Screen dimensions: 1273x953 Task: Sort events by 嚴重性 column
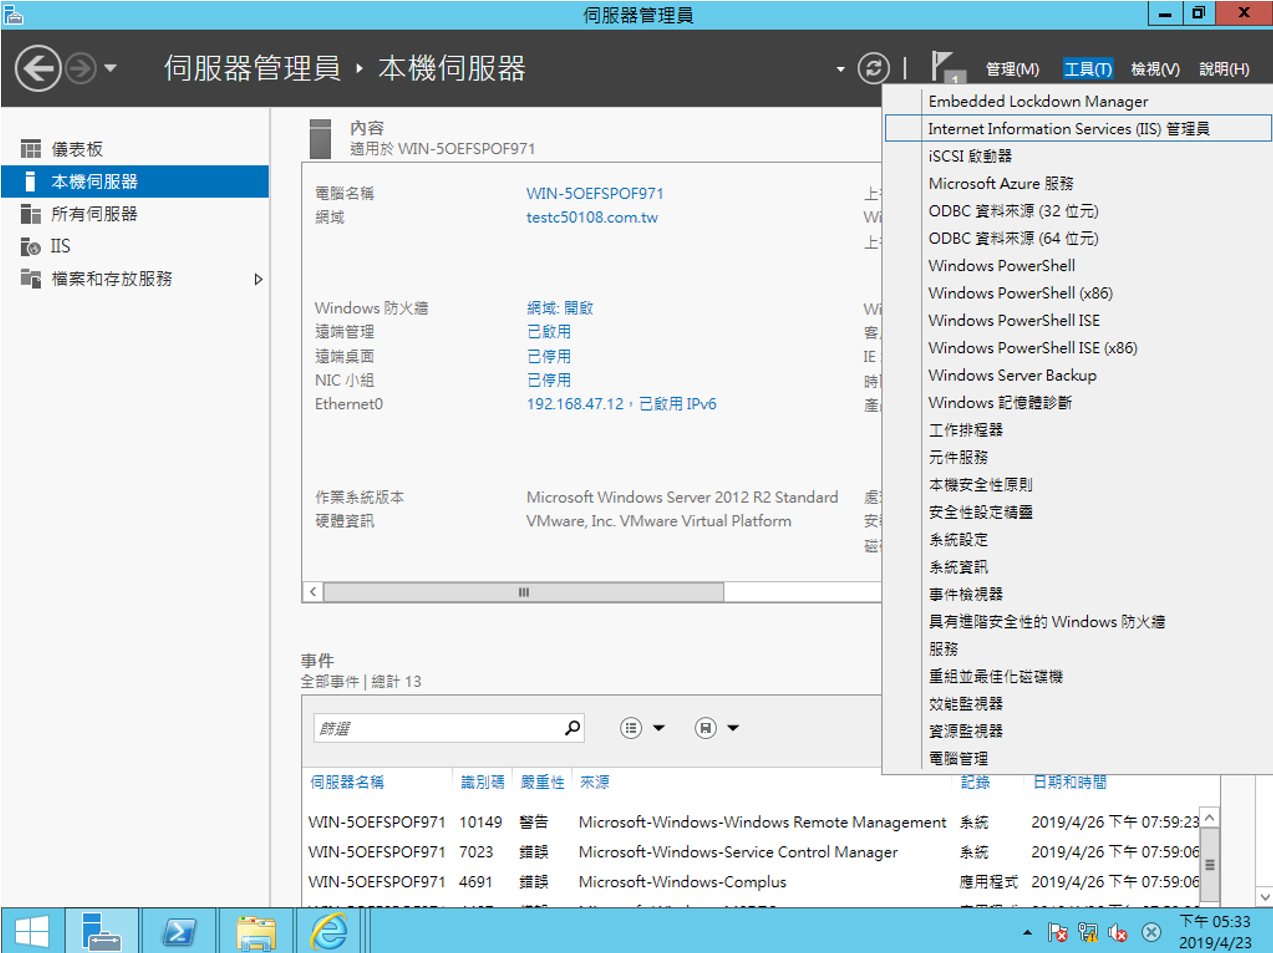pyautogui.click(x=542, y=782)
